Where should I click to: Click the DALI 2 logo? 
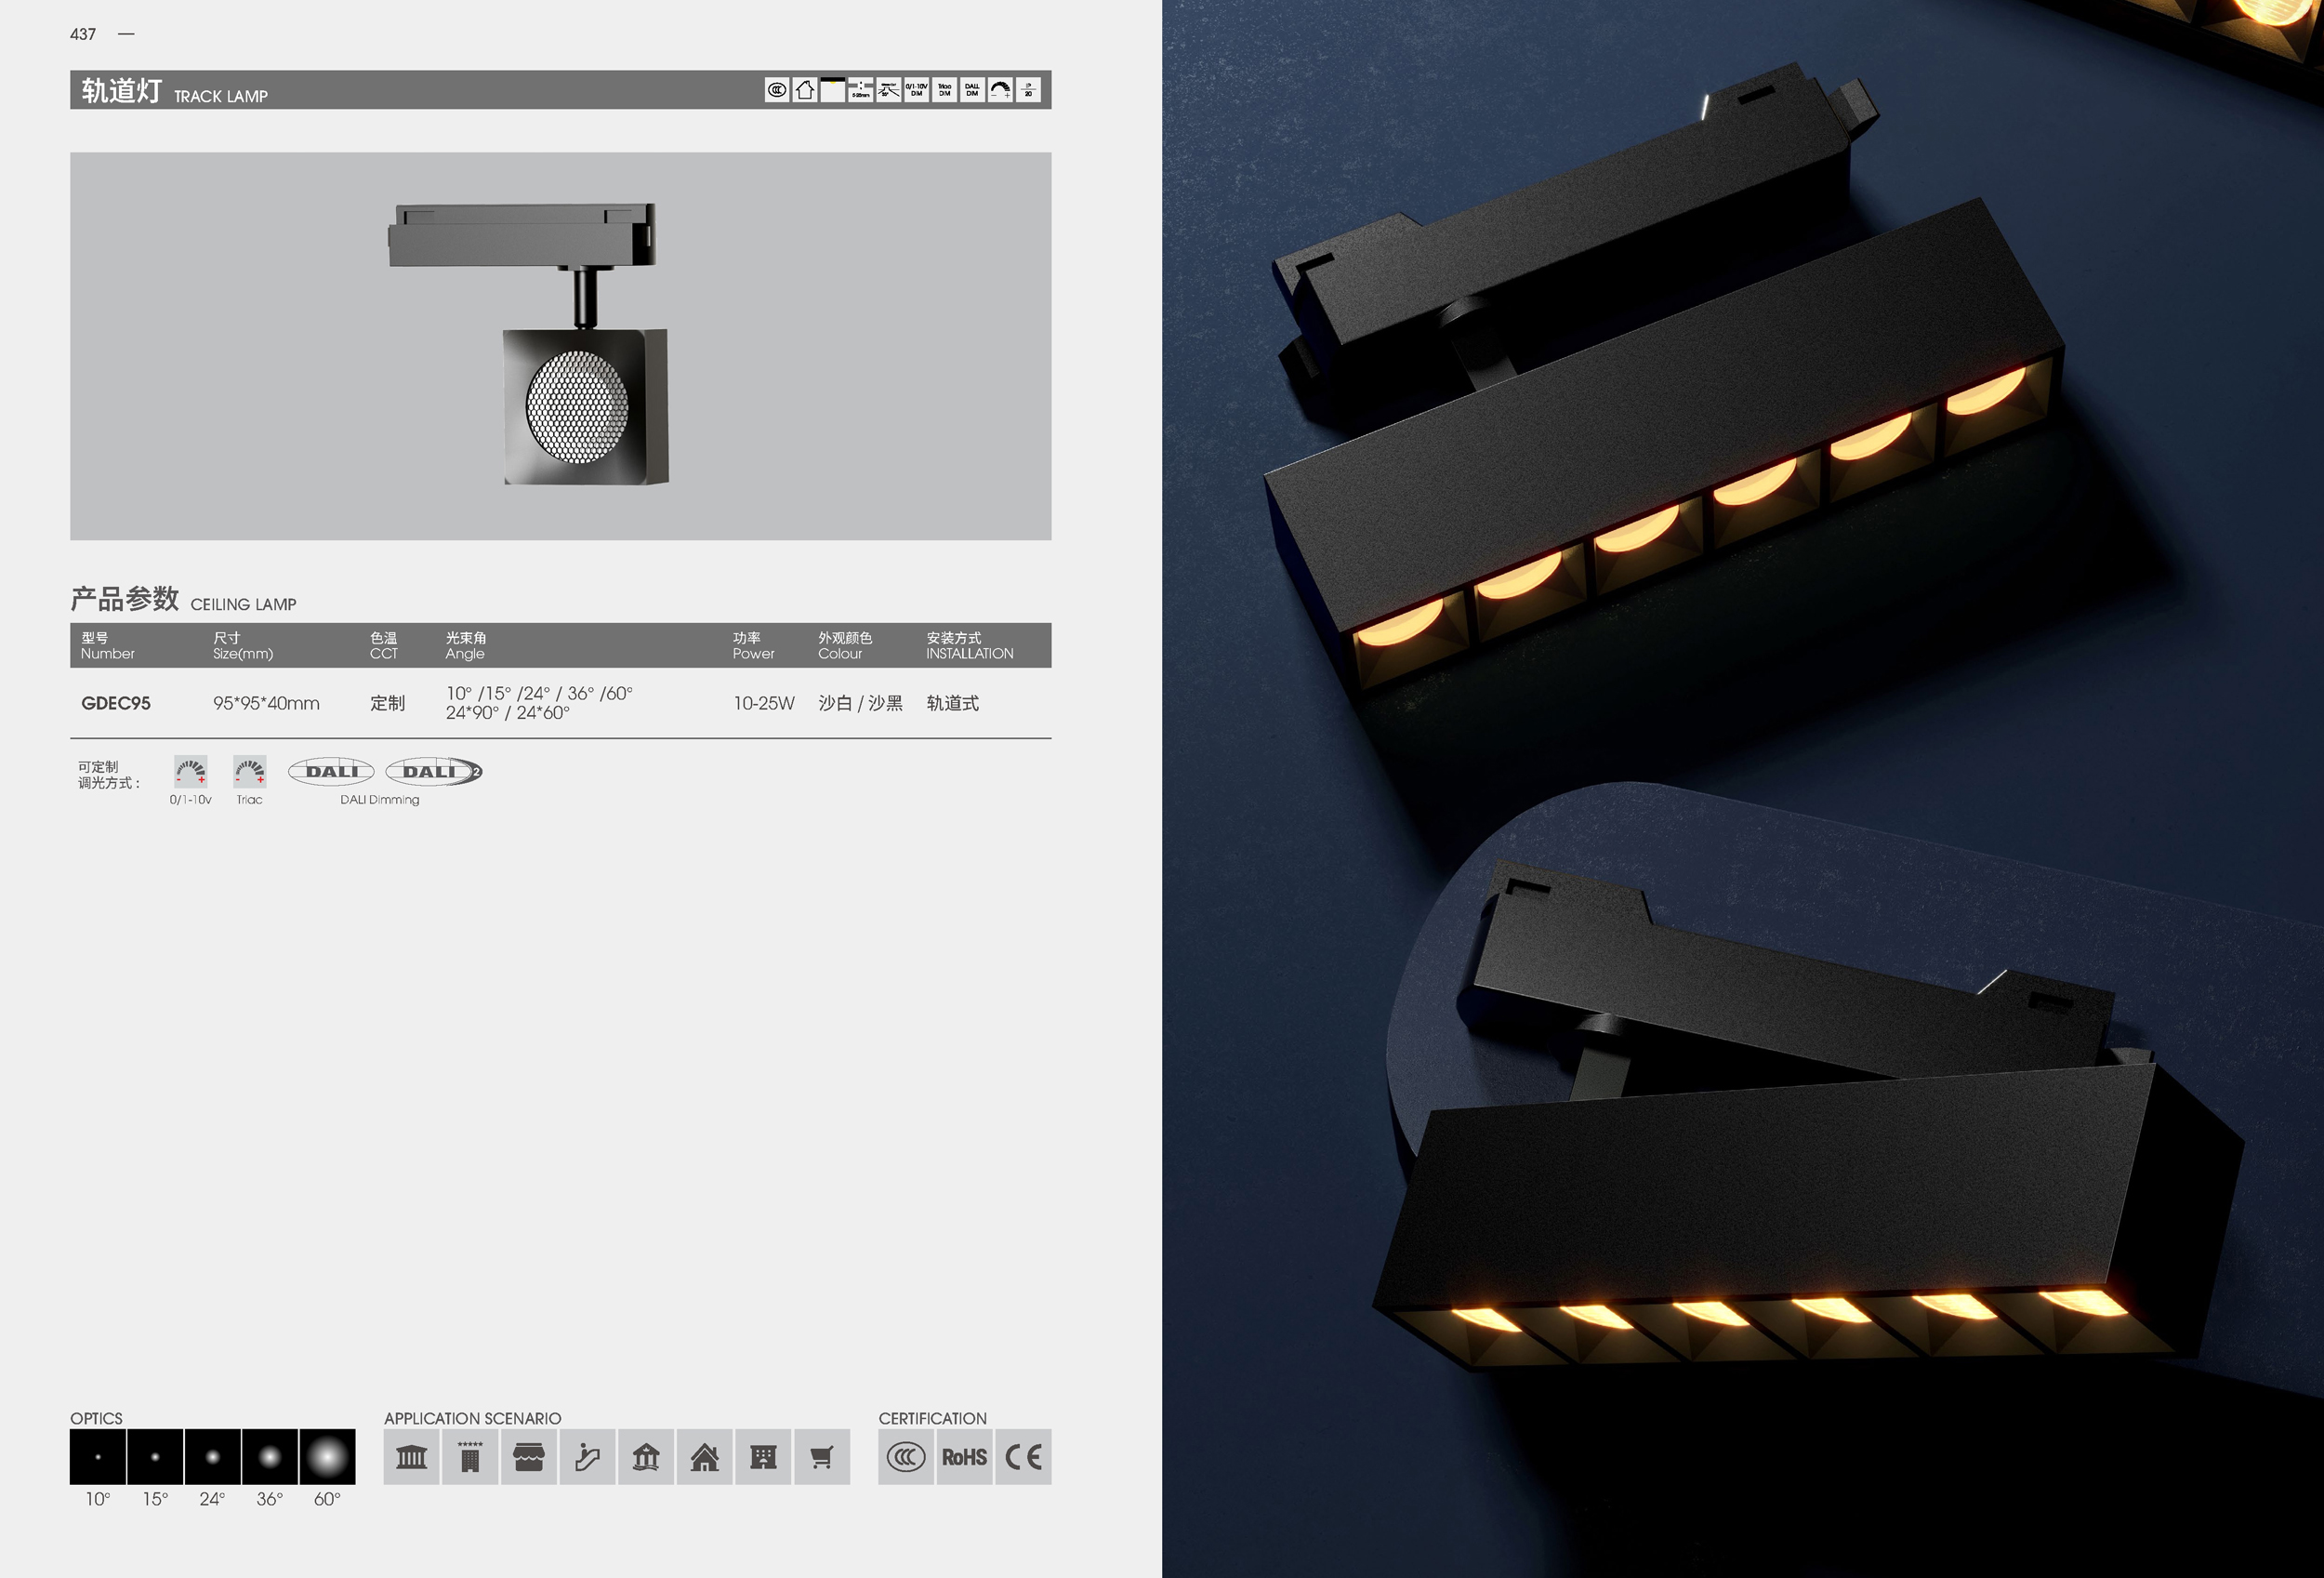point(434,771)
